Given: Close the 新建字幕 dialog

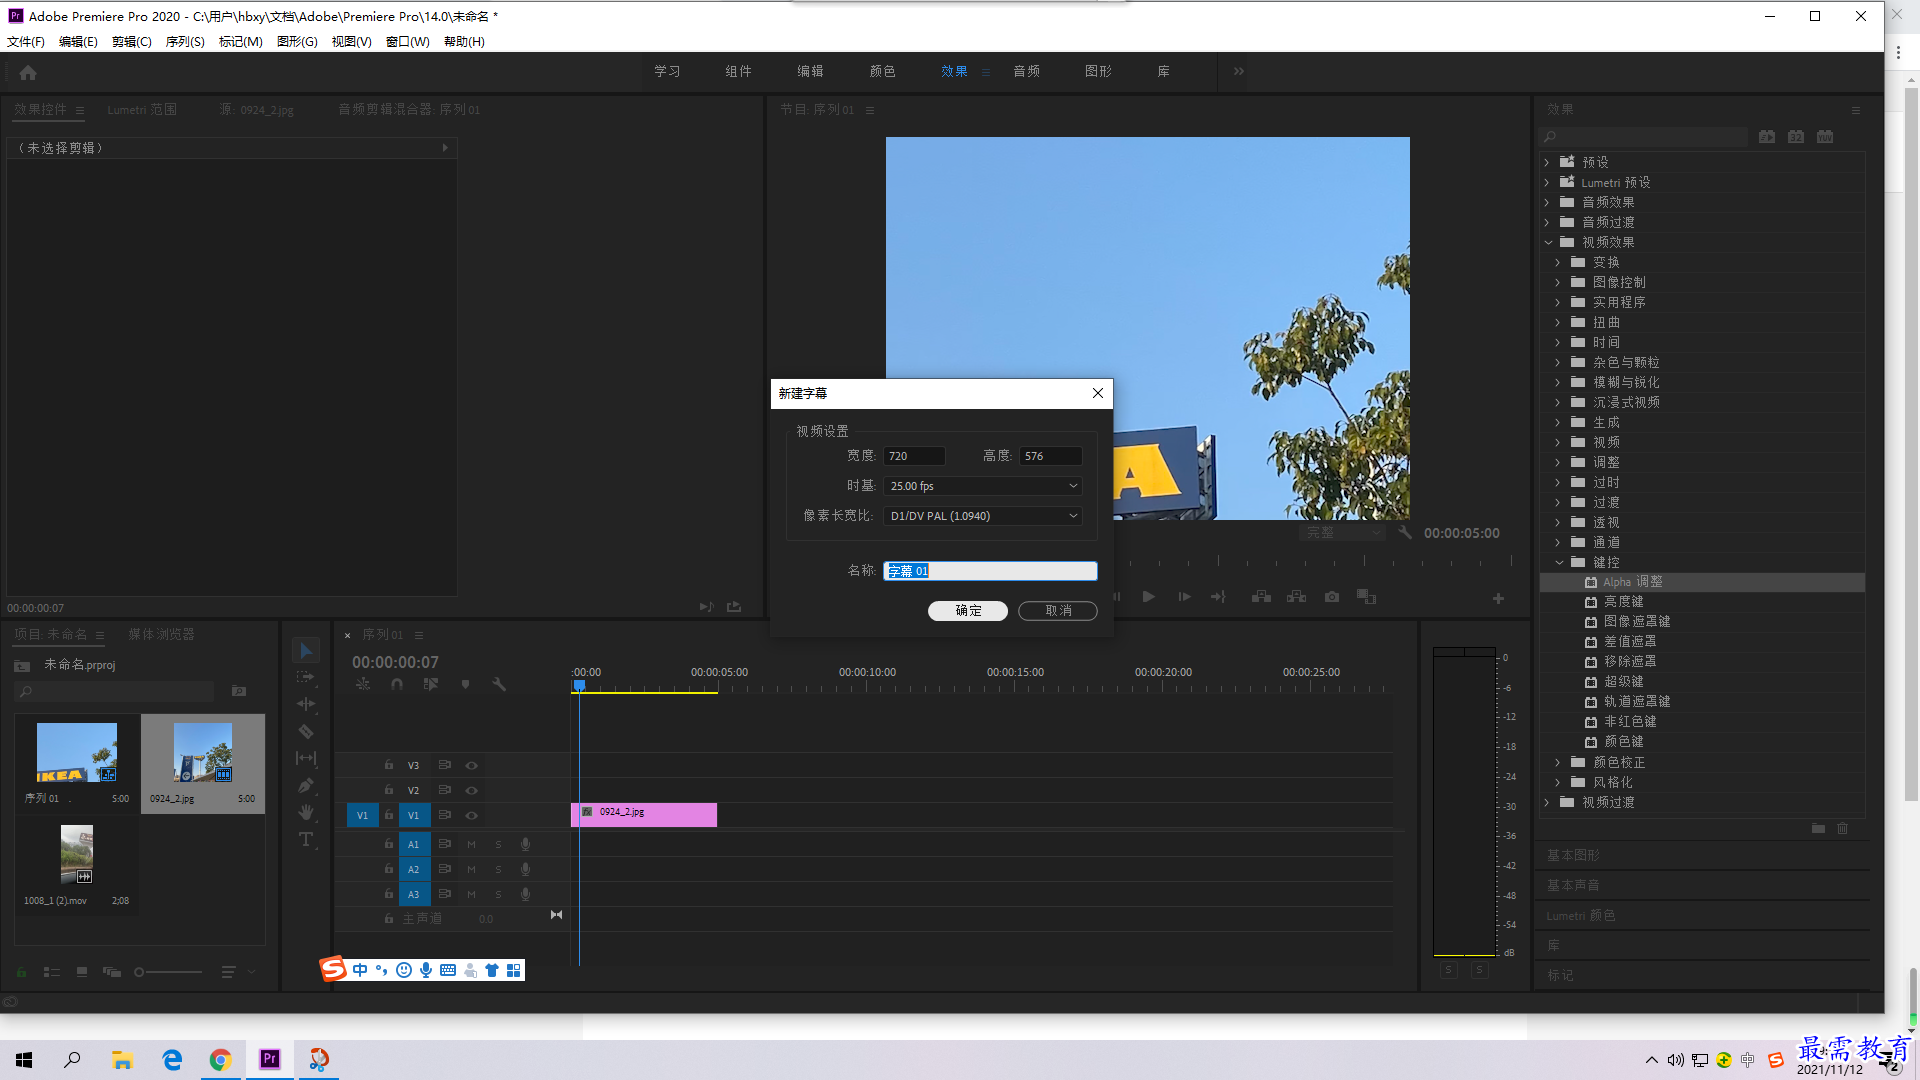Looking at the screenshot, I should point(1098,393).
